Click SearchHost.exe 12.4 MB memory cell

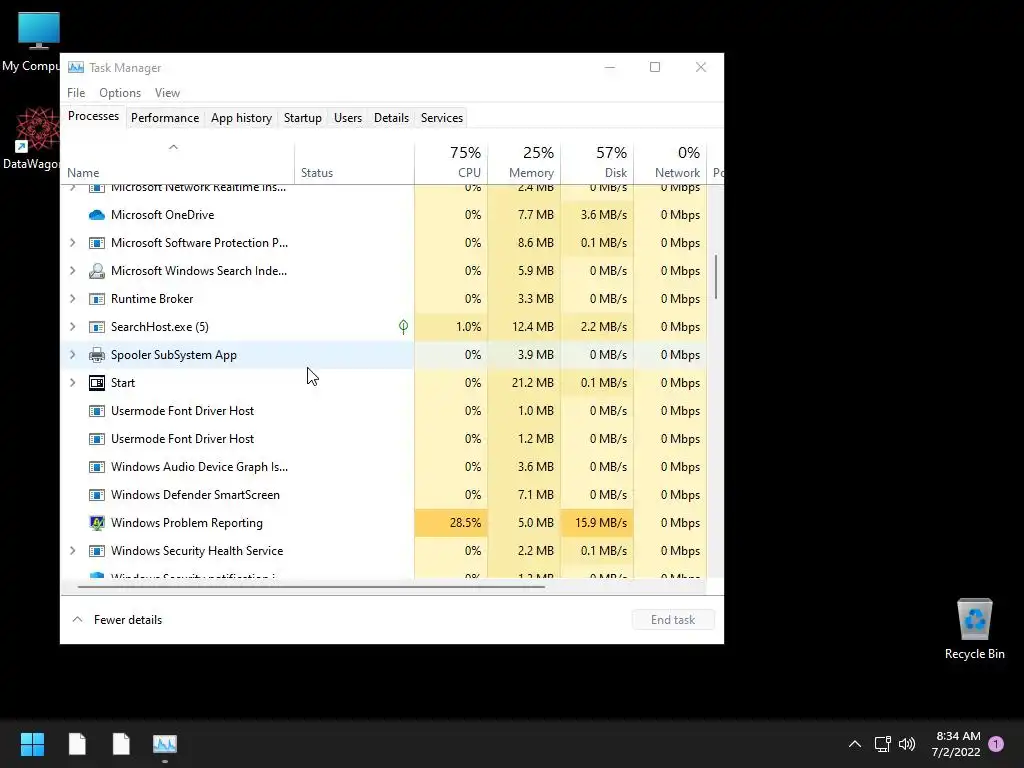tap(524, 327)
